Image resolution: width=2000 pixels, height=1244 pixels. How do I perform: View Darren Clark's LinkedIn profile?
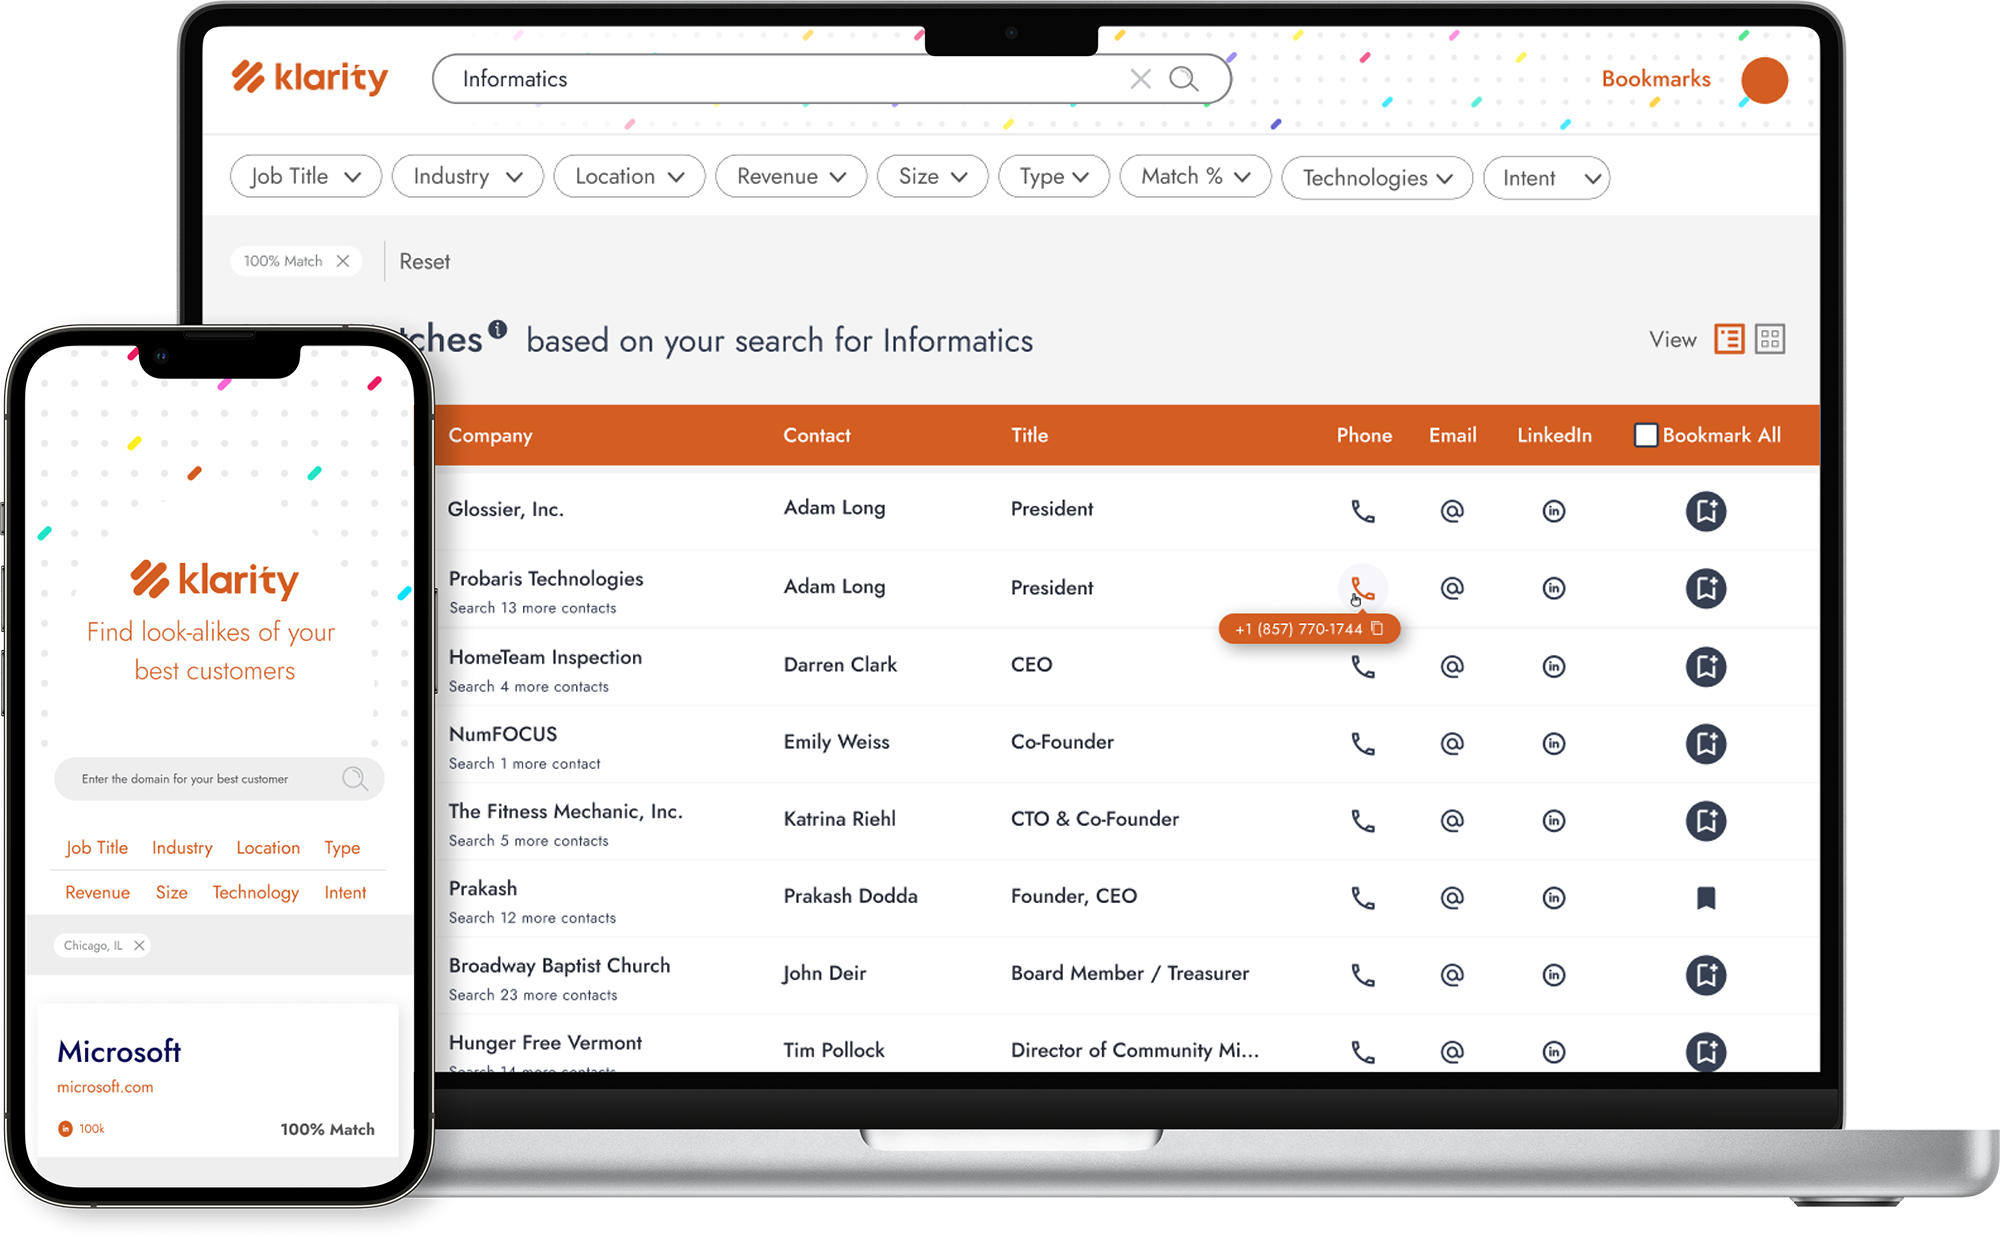point(1554,667)
